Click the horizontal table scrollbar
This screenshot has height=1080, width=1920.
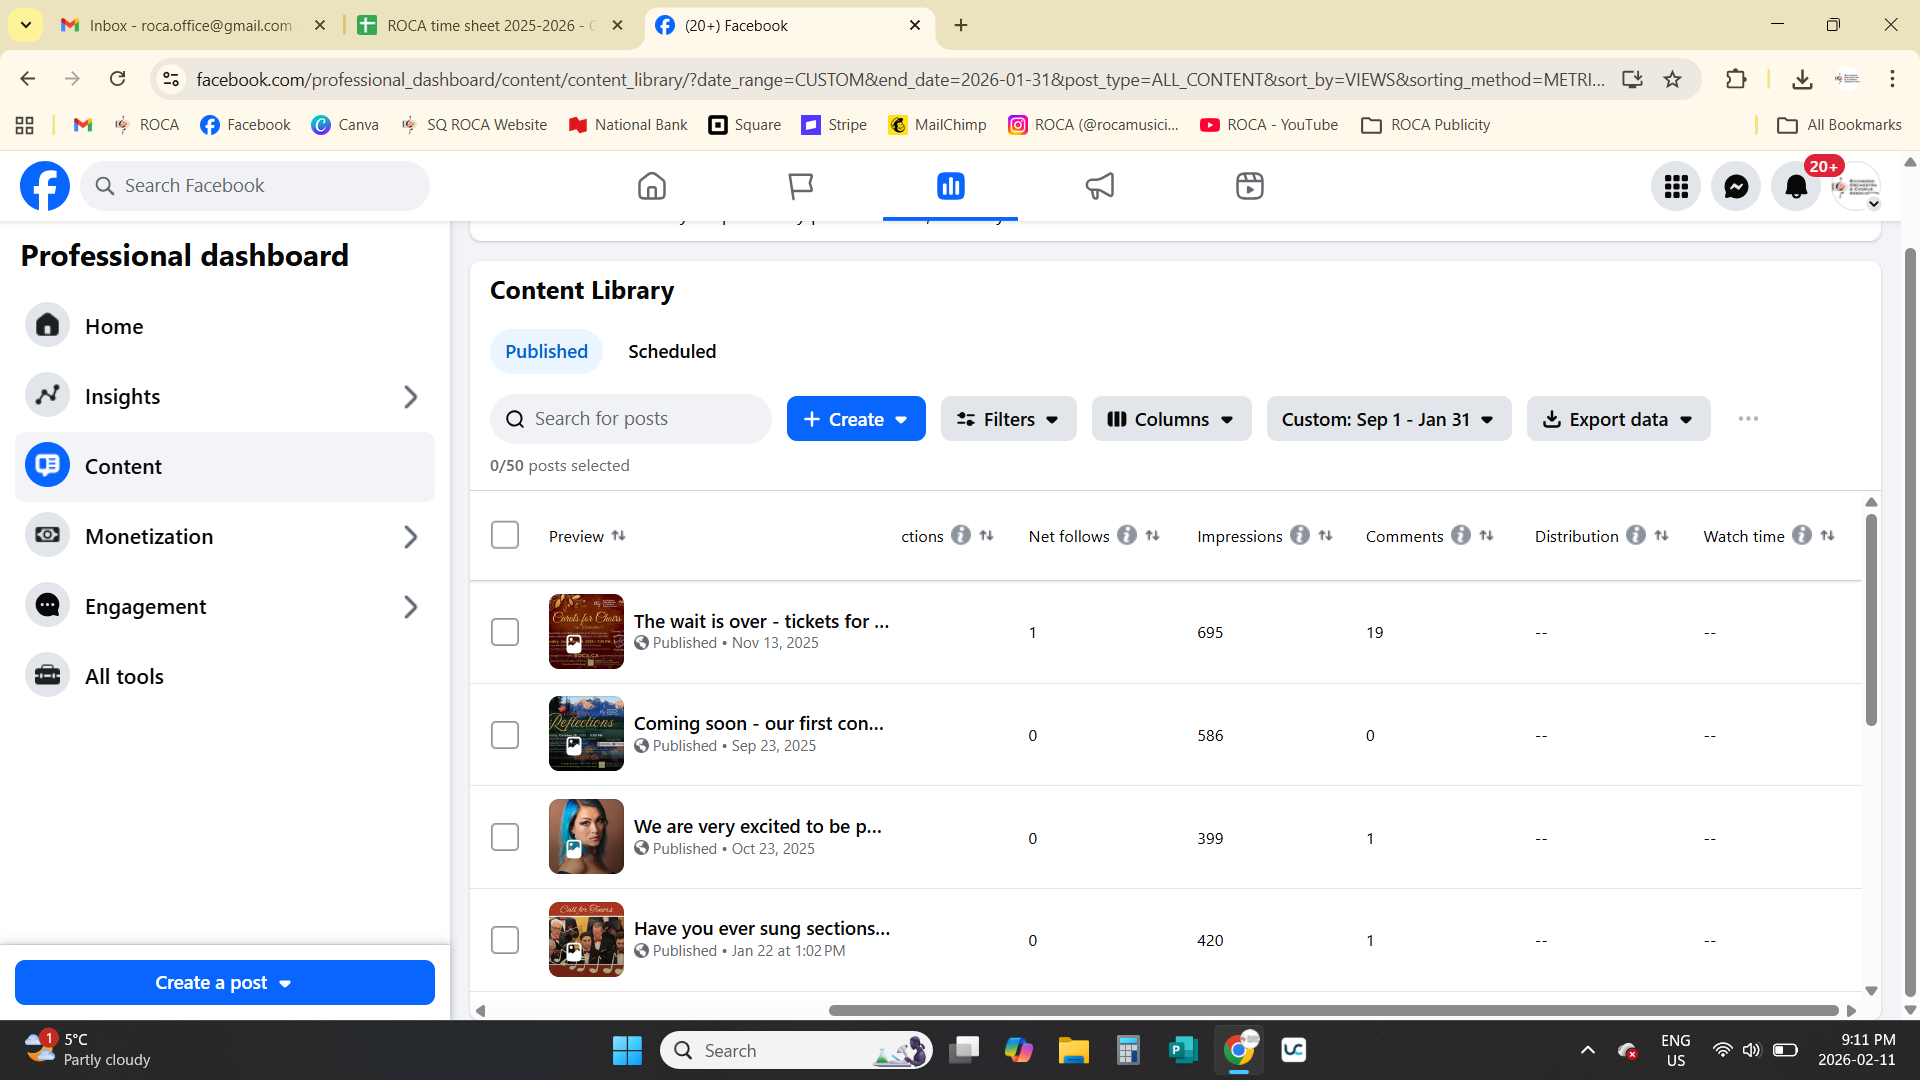[x=1333, y=1010]
